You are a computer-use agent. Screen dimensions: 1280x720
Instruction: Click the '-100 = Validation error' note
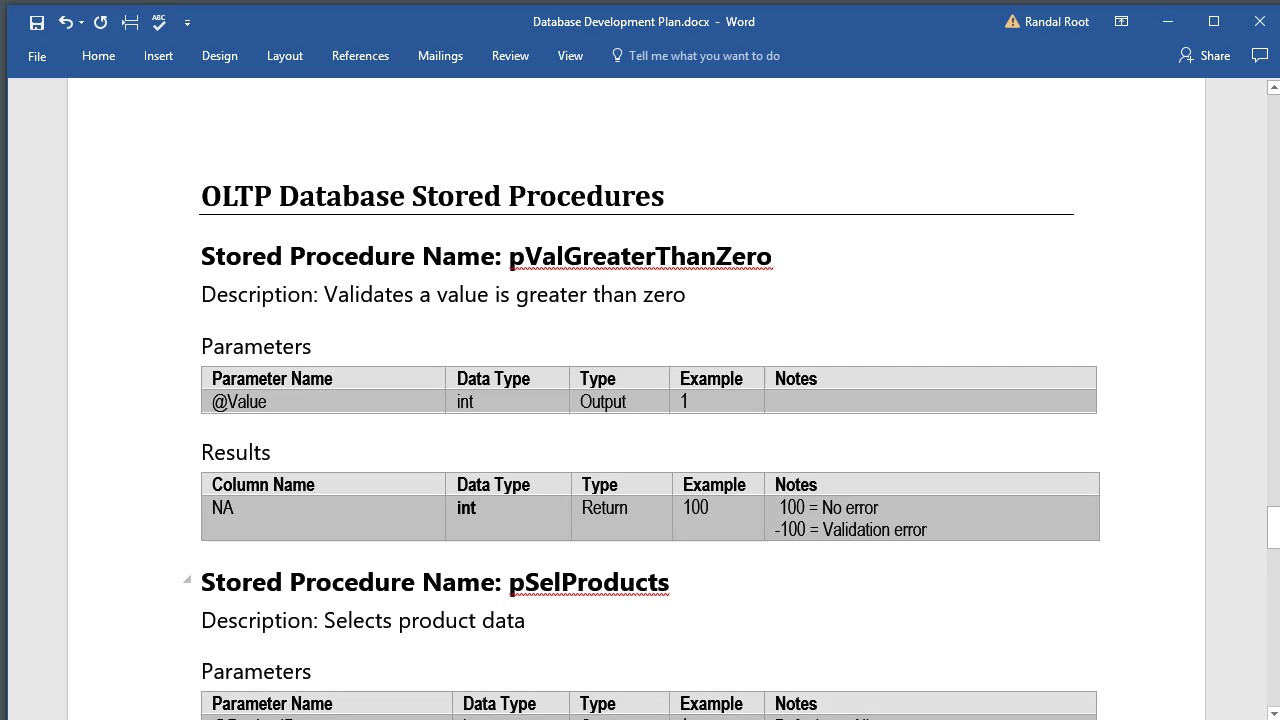point(850,530)
